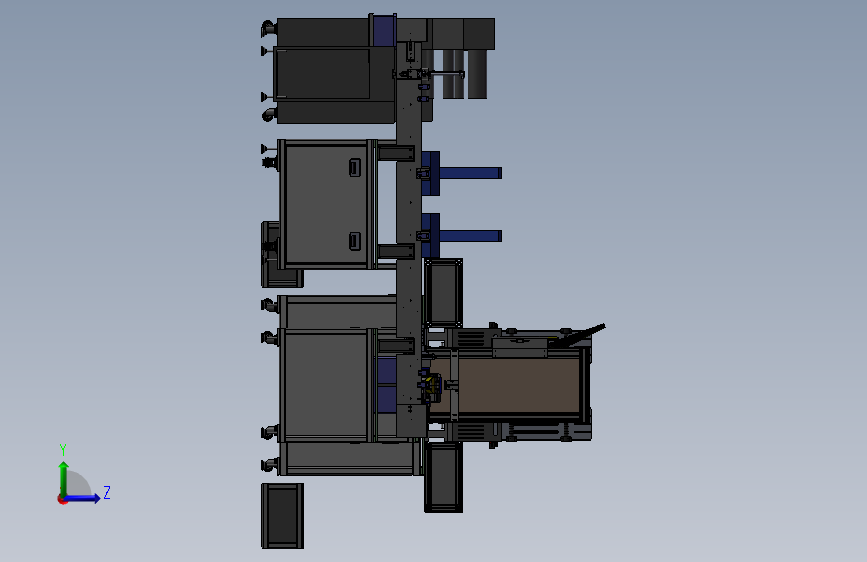Select the upper blue horizontal cylinder rod
Viewport: 867px width, 562px height.
(x=470, y=173)
